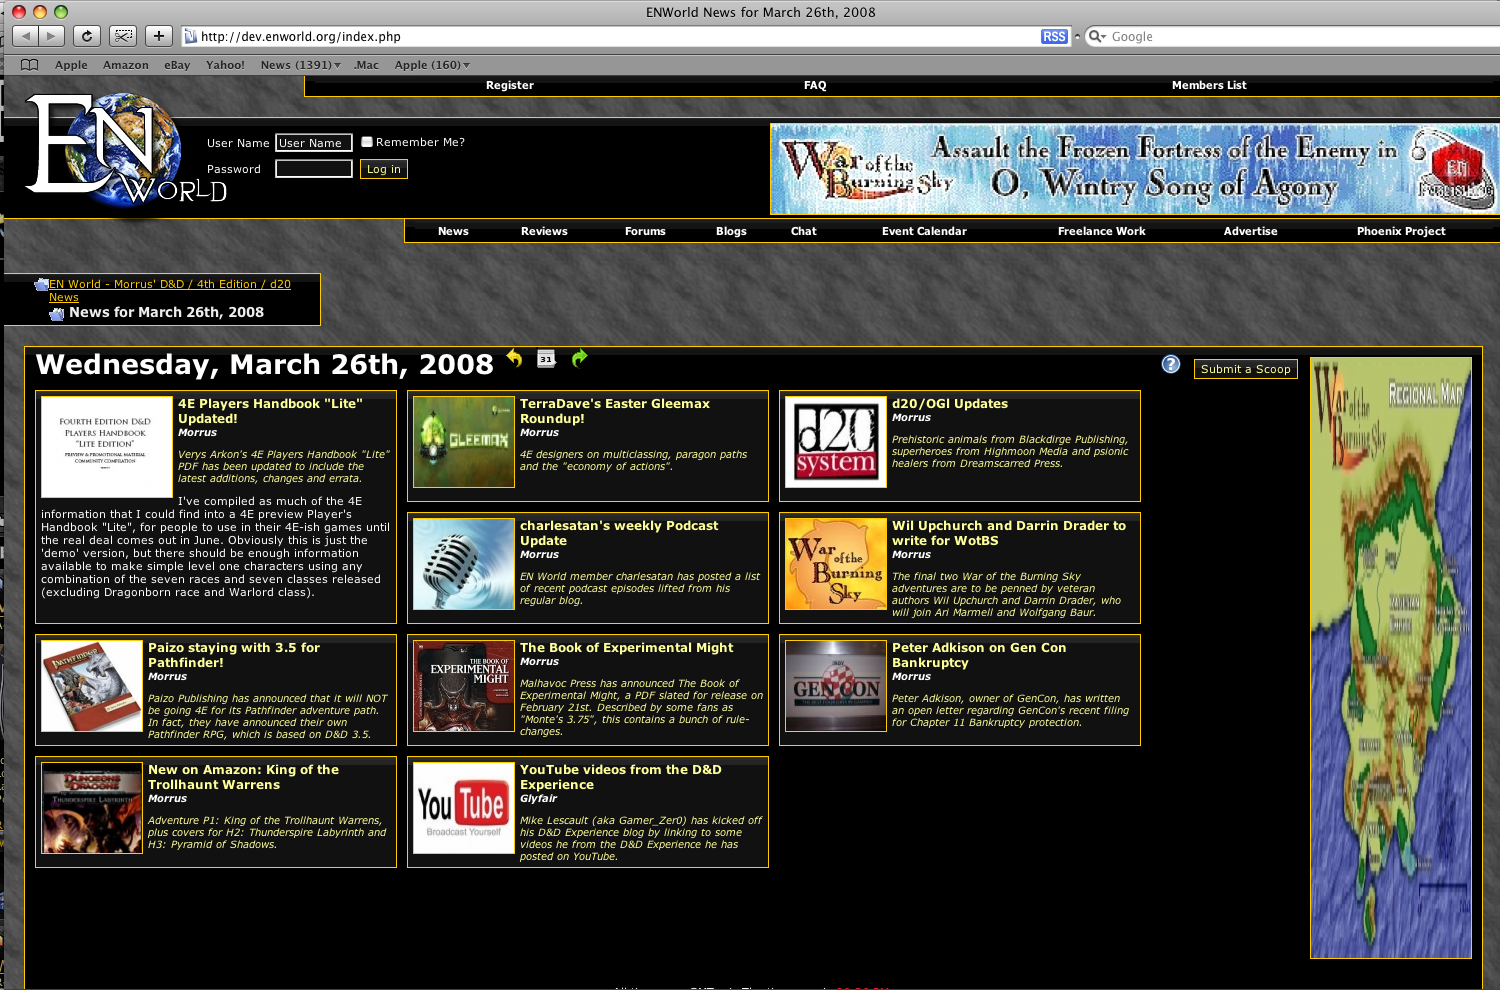This screenshot has width=1500, height=990.
Task: Toggle the Remember Me checkbox
Action: click(x=367, y=142)
